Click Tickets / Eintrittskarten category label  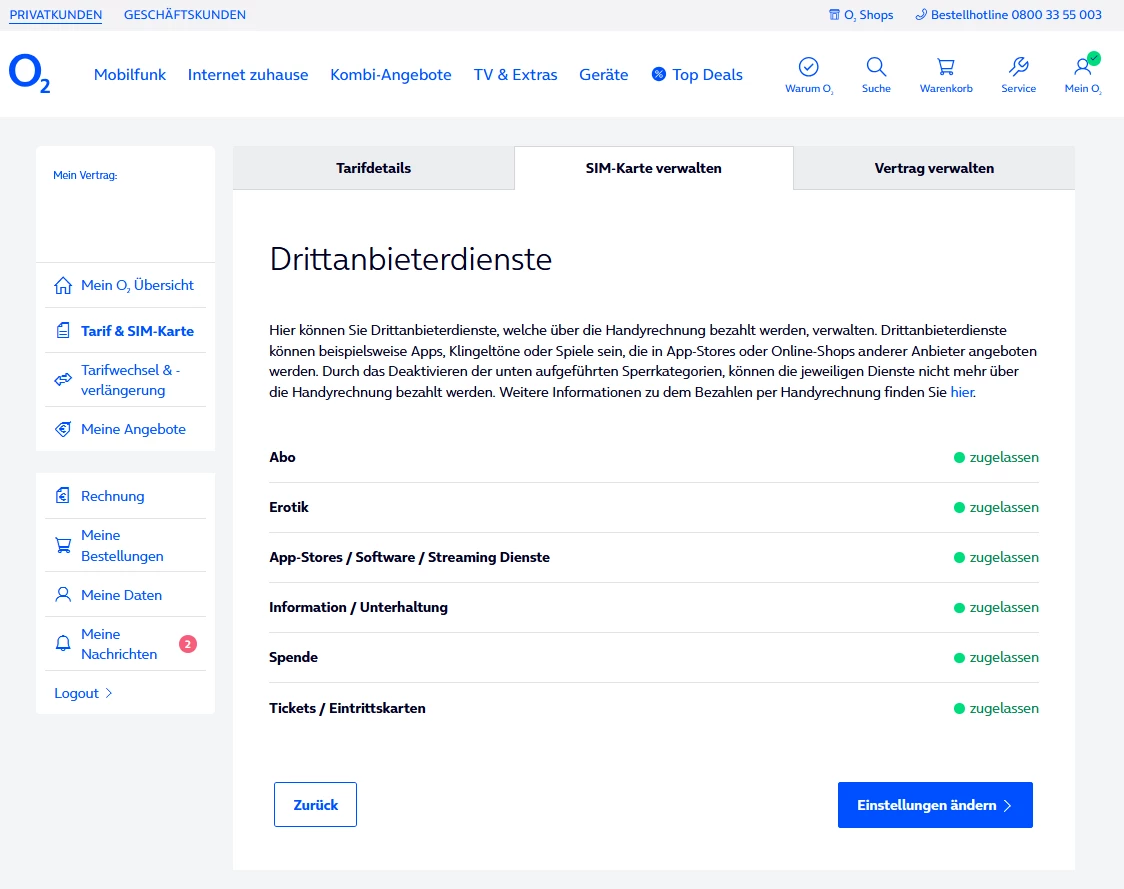coord(347,708)
